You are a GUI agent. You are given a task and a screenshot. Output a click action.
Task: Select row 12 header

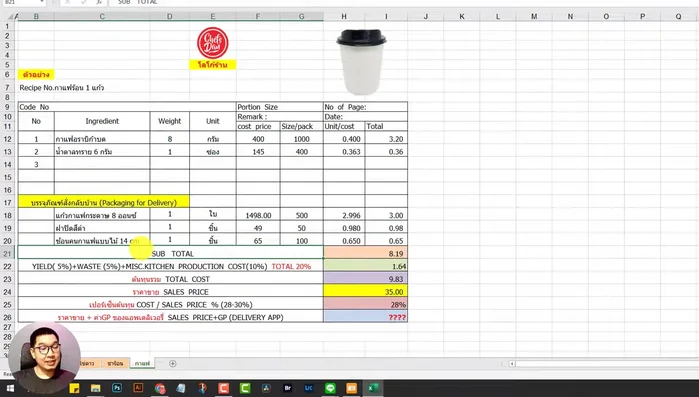click(8, 139)
